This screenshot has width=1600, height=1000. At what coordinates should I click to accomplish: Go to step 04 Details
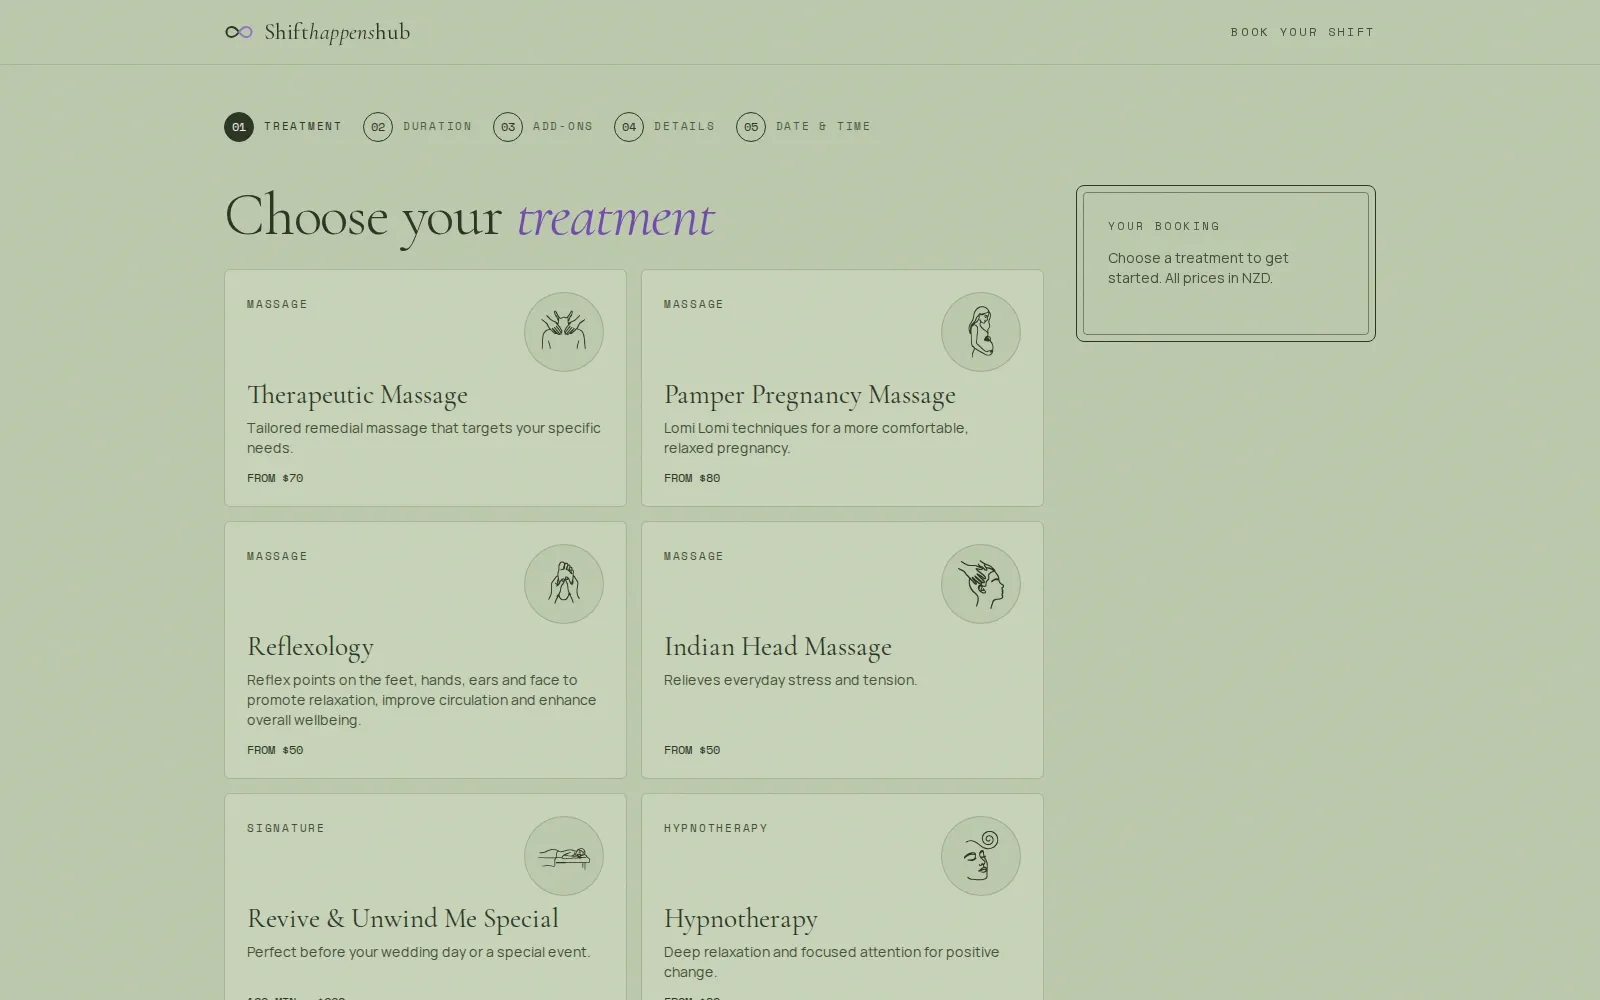coord(665,127)
